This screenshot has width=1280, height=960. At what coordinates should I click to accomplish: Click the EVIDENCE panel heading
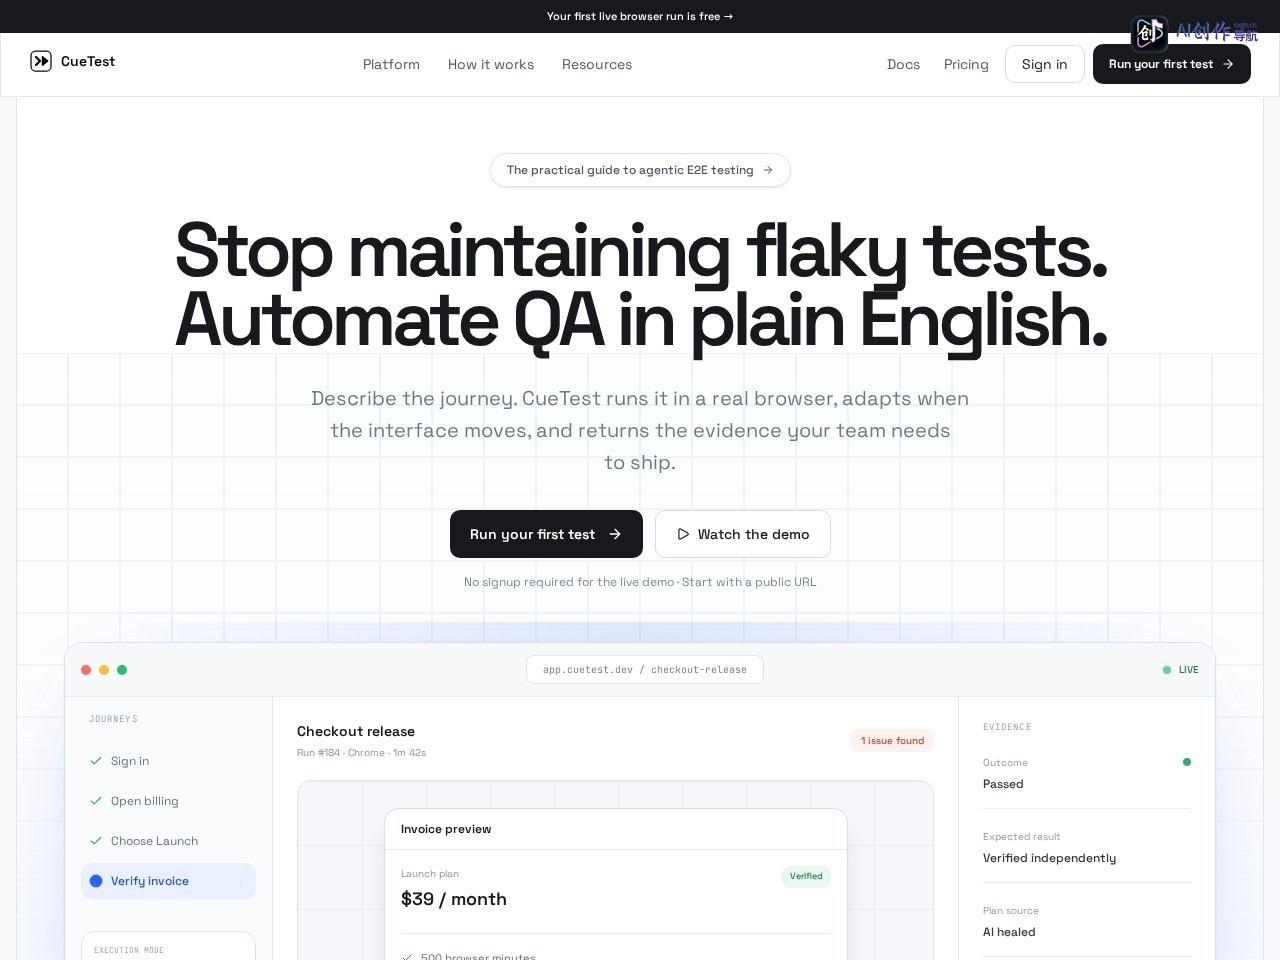click(1007, 727)
